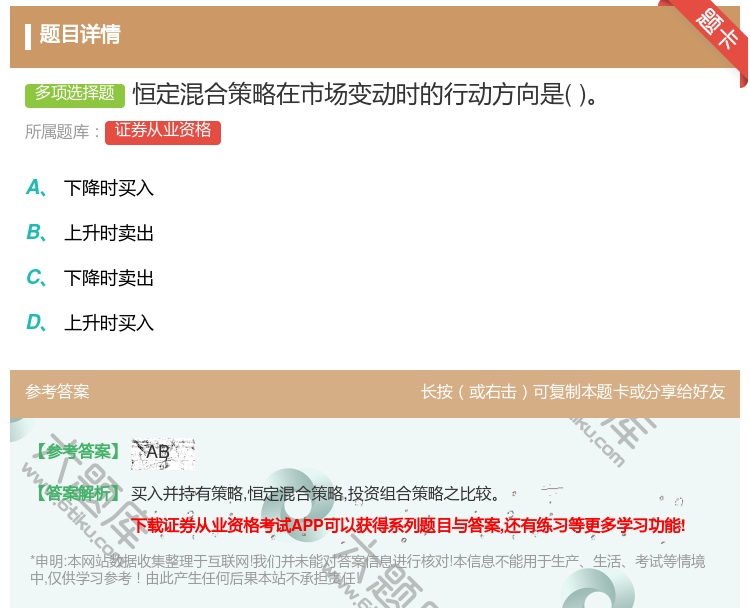Image resolution: width=750 pixels, height=608 pixels.
Task: Click the AB answer image
Action: coord(162,453)
